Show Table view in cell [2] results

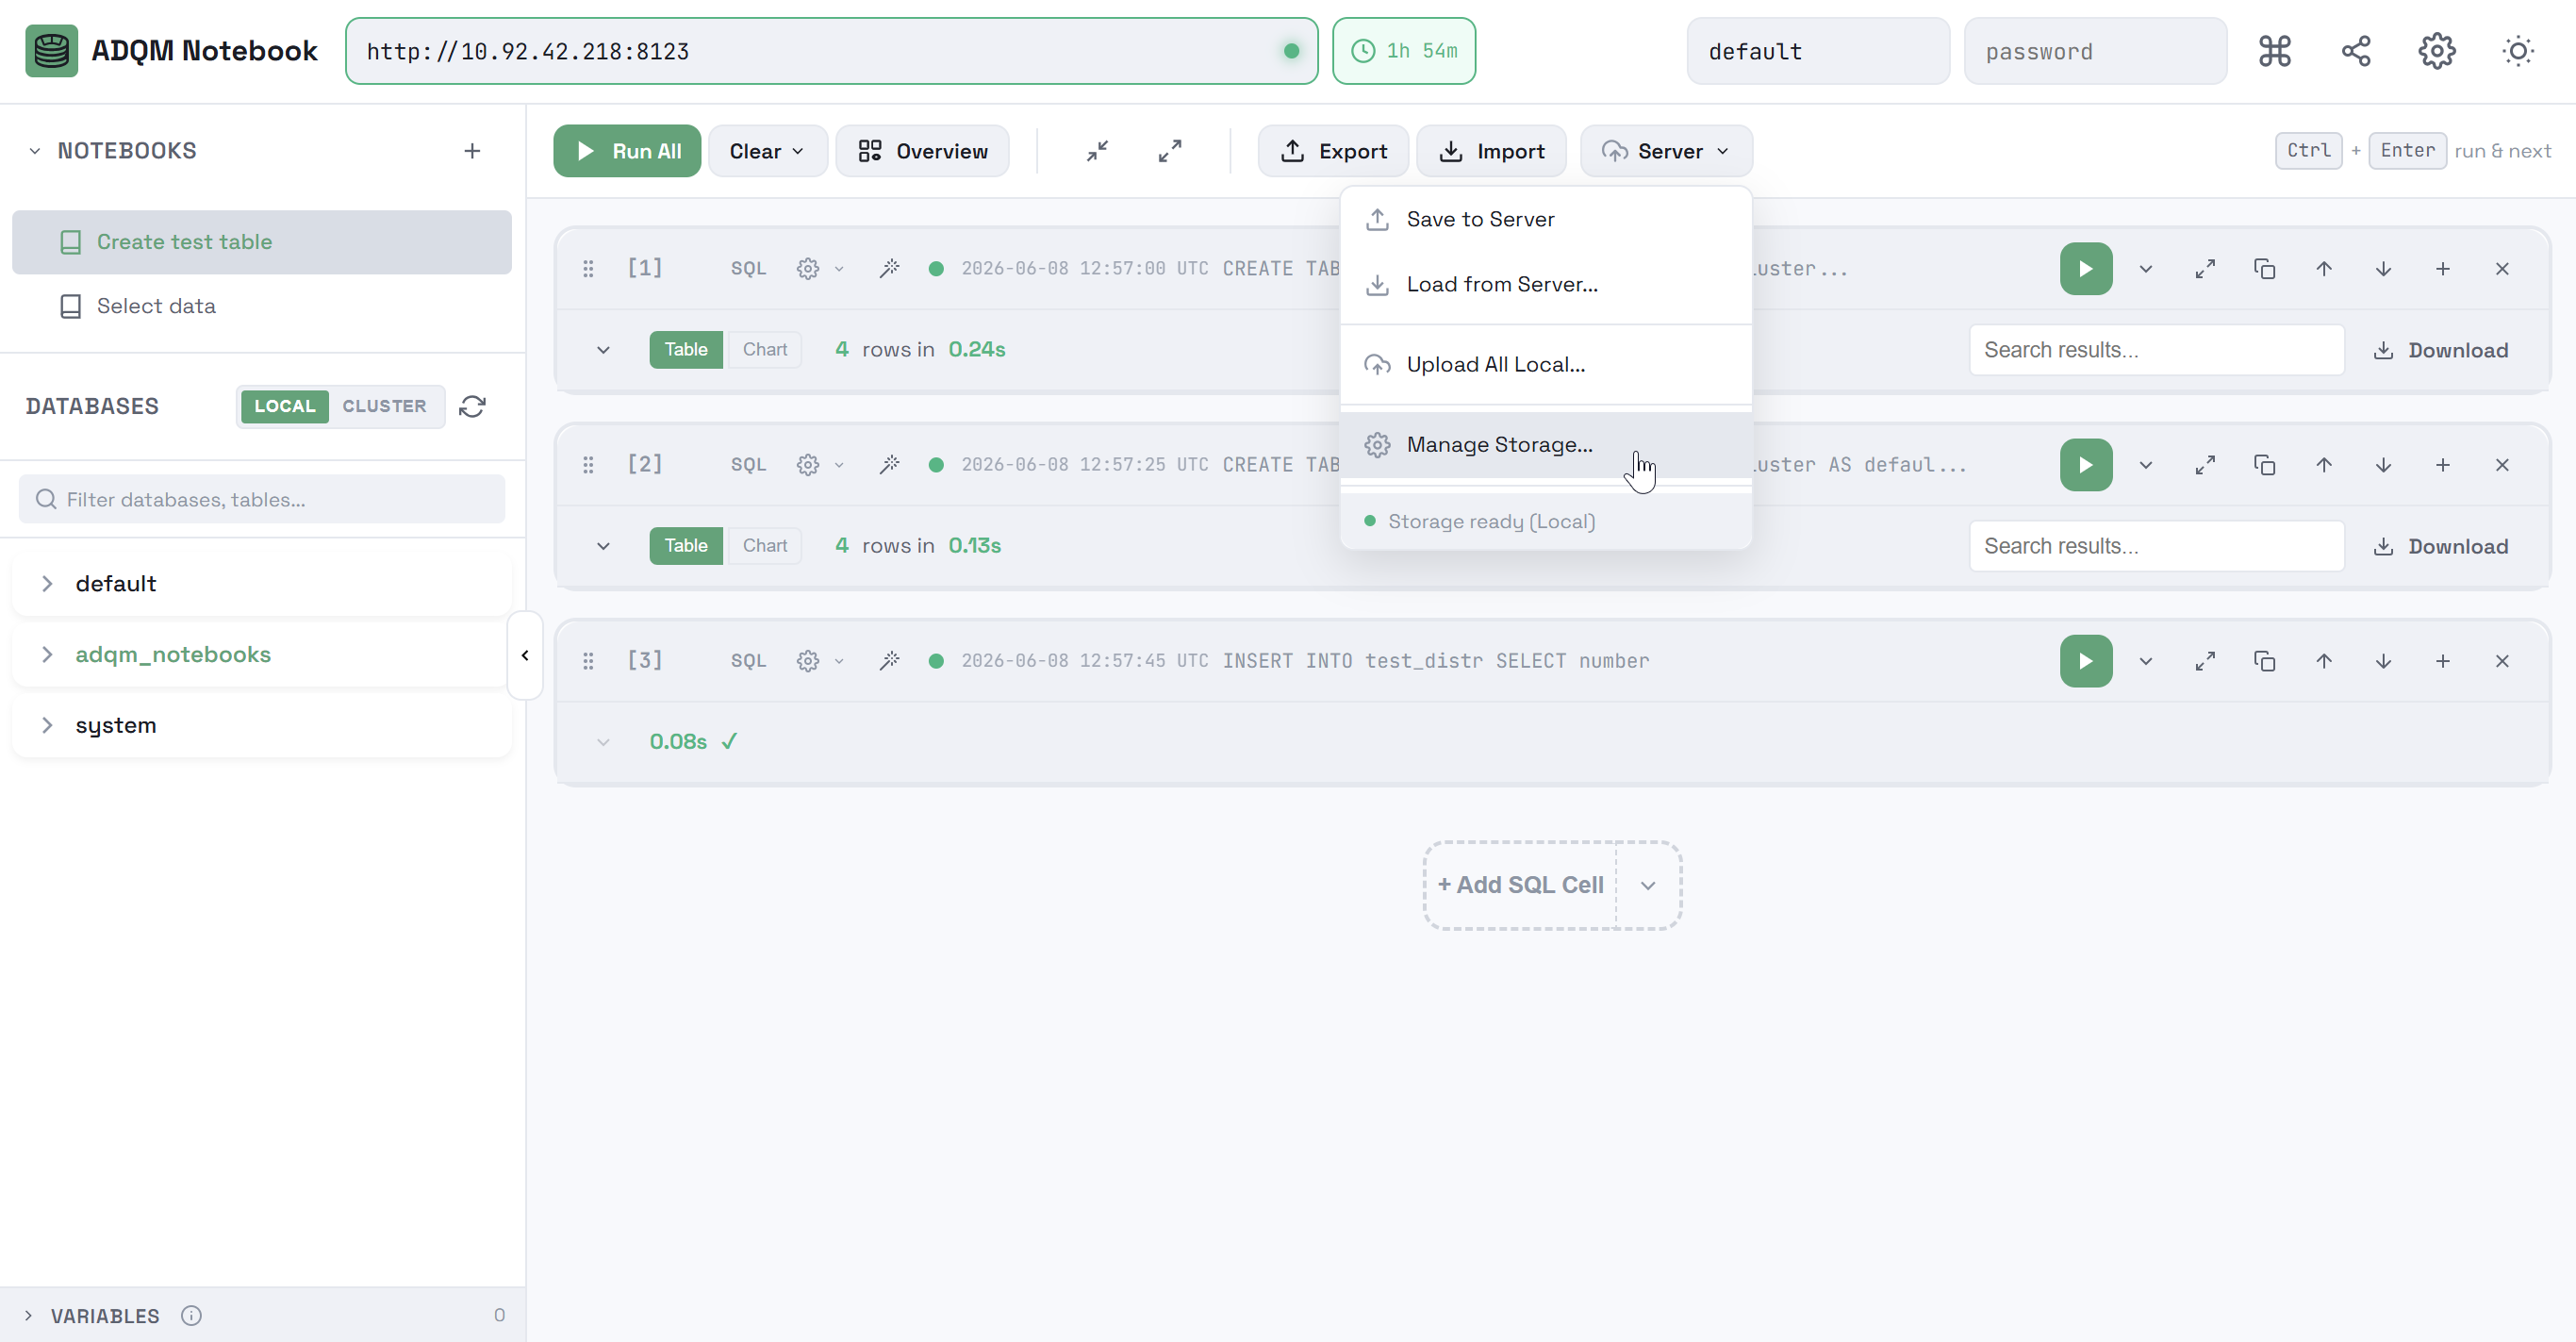coord(685,546)
